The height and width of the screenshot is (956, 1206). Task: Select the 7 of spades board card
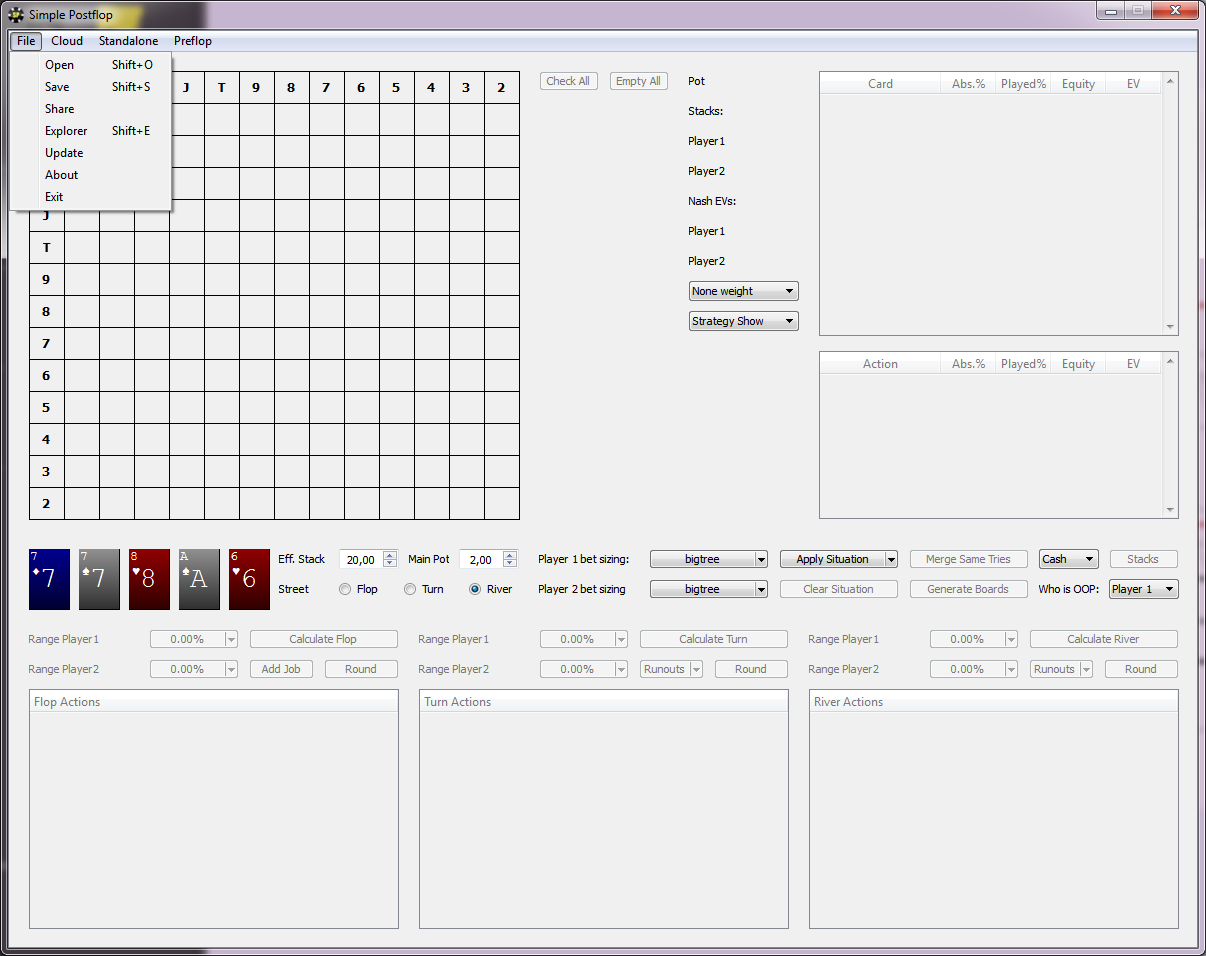click(99, 579)
